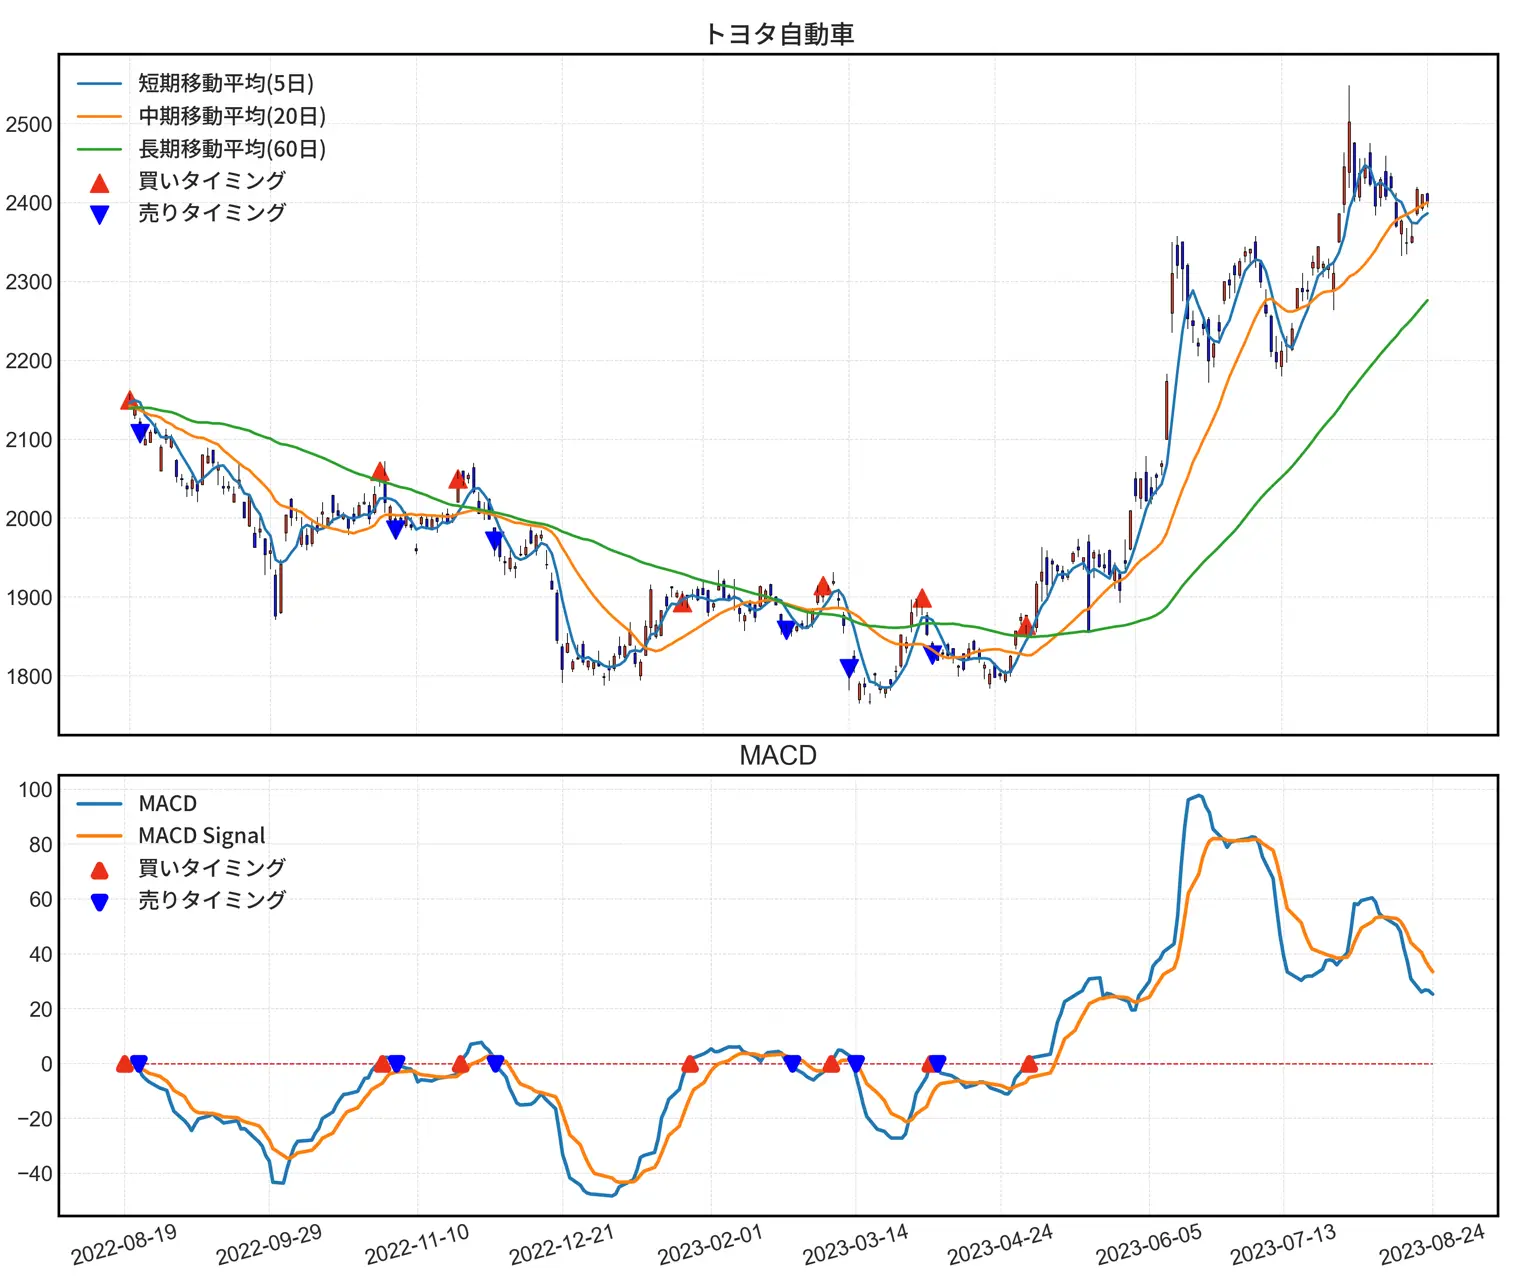
Task: Click the 2022-08-19 date axis label
Action: coord(124,1244)
